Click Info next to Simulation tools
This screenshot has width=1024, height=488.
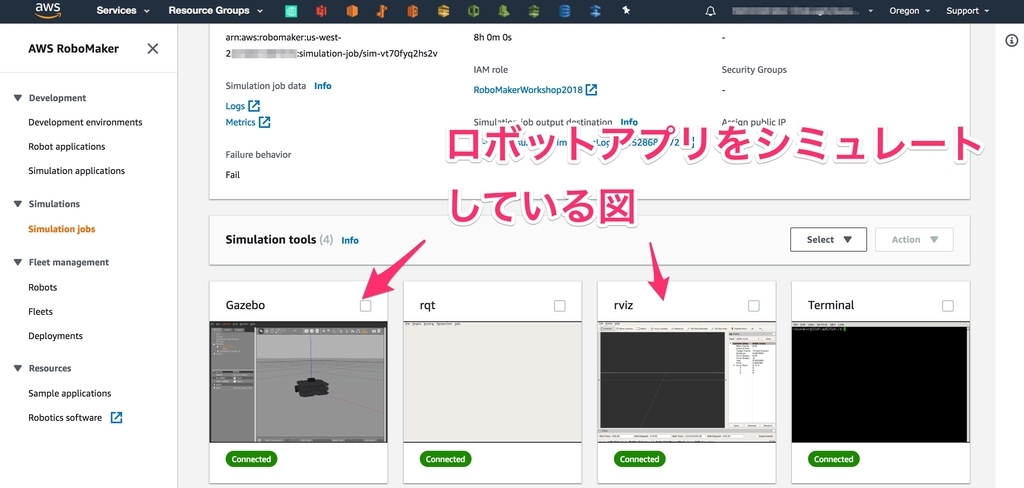click(350, 240)
